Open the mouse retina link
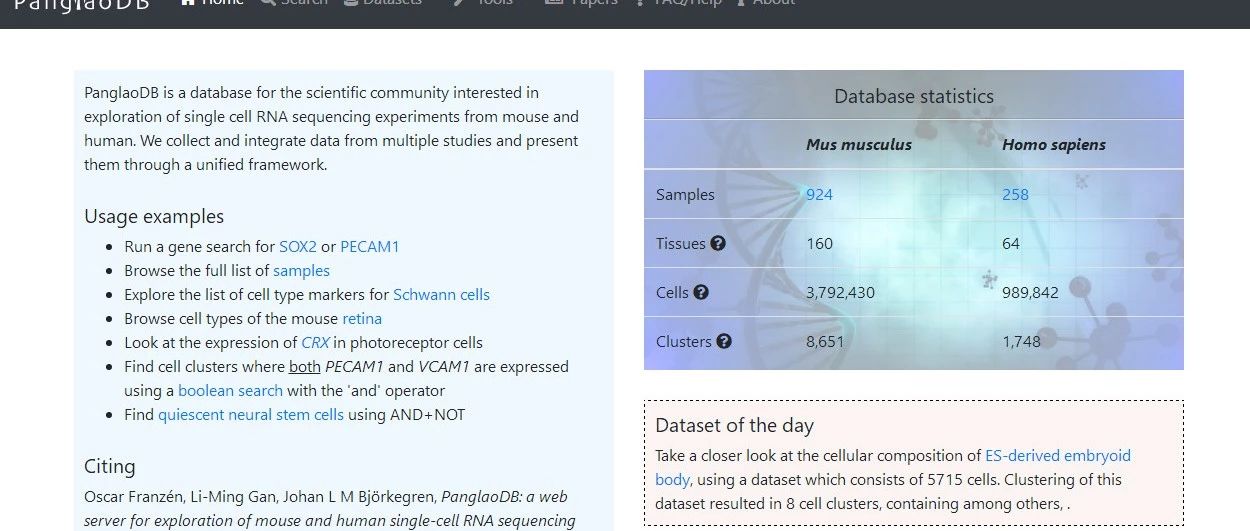The image size is (1250, 531). 362,319
